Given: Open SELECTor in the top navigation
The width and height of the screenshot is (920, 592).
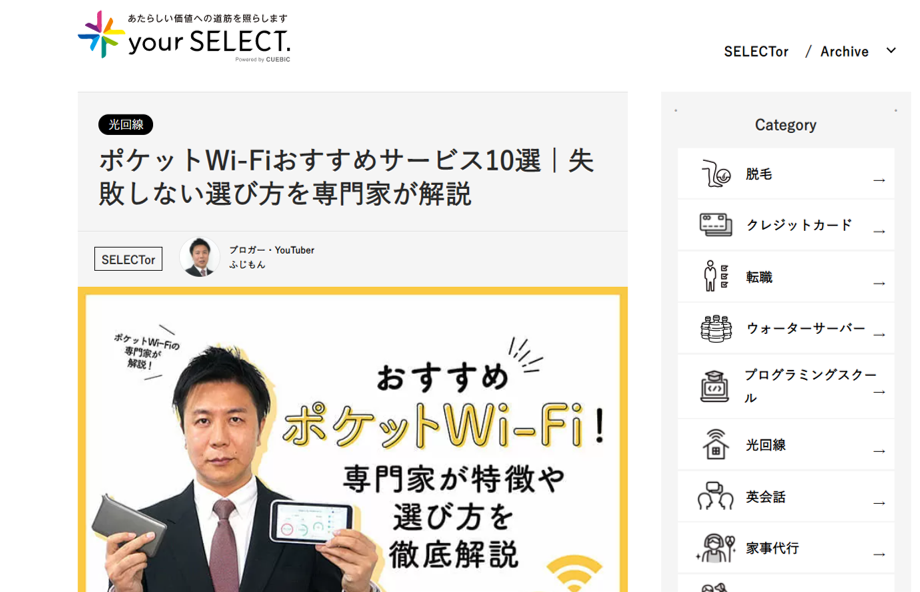Looking at the screenshot, I should [x=756, y=52].
